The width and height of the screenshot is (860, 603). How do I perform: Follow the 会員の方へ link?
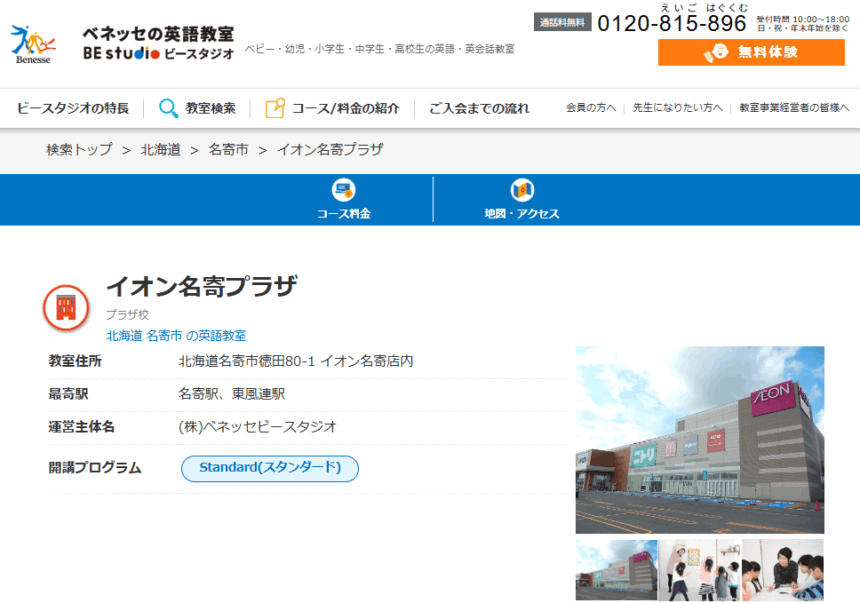point(591,108)
